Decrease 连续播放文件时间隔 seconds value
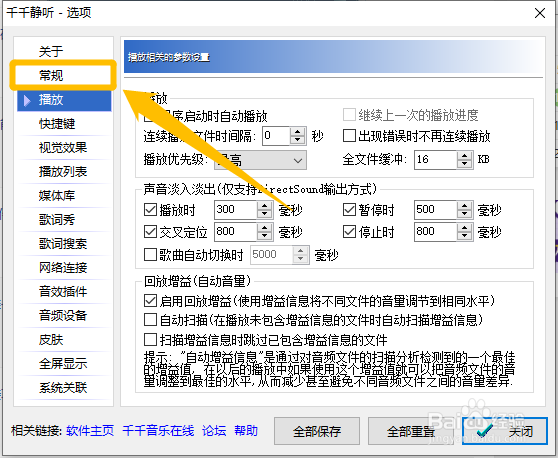This screenshot has height=458, width=558. click(298, 140)
